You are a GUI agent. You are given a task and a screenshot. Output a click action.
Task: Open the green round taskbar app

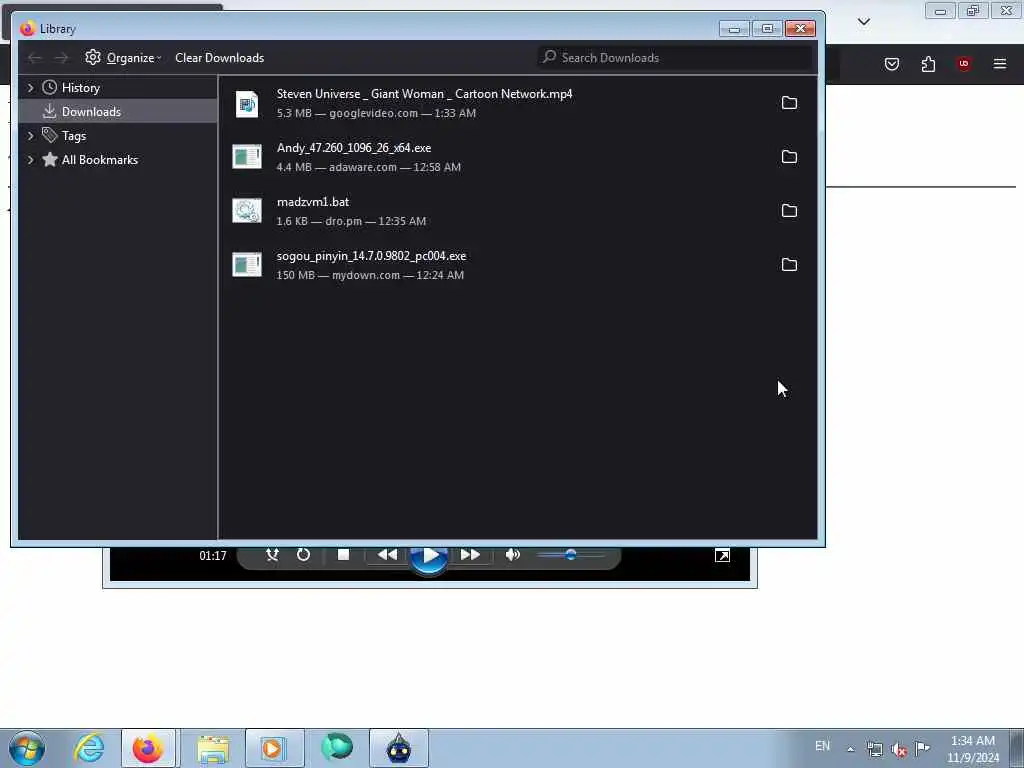(x=337, y=748)
